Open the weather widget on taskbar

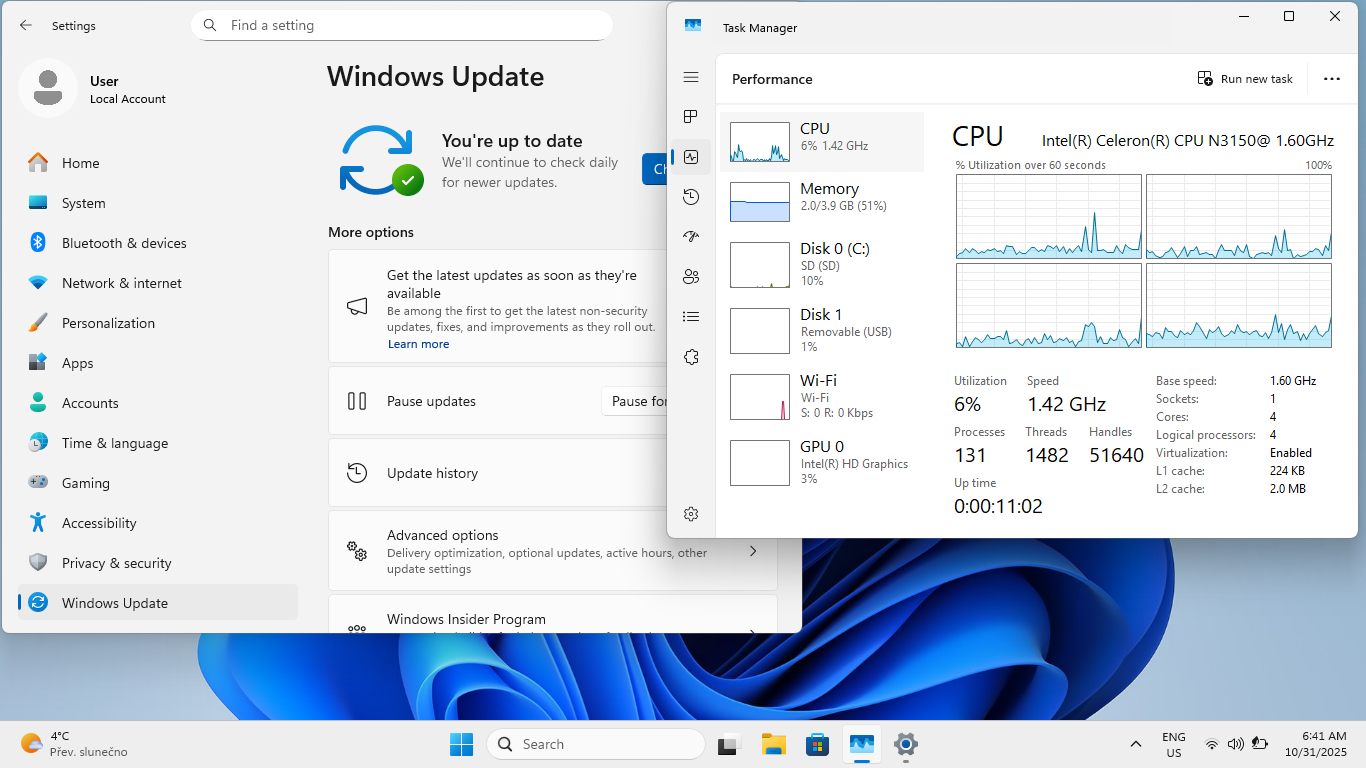[74, 744]
